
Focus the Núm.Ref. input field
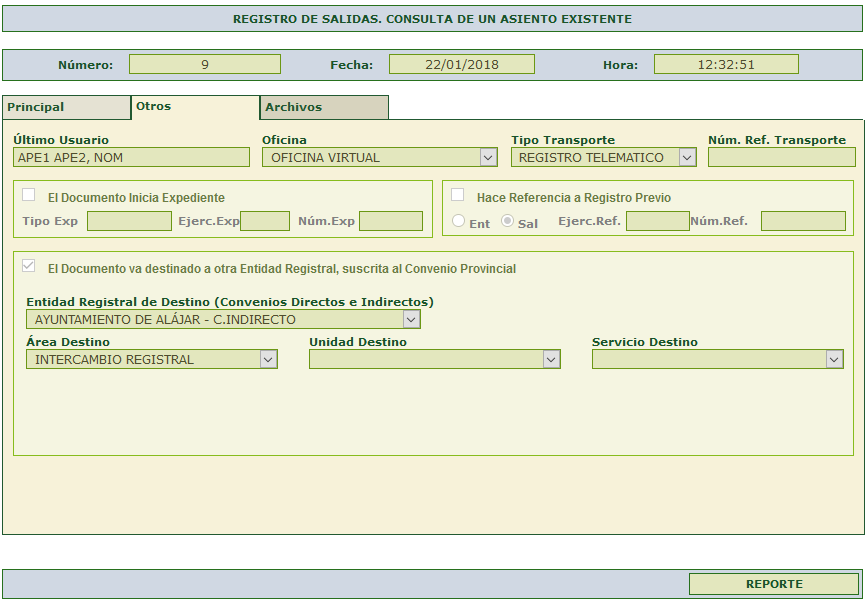click(803, 221)
